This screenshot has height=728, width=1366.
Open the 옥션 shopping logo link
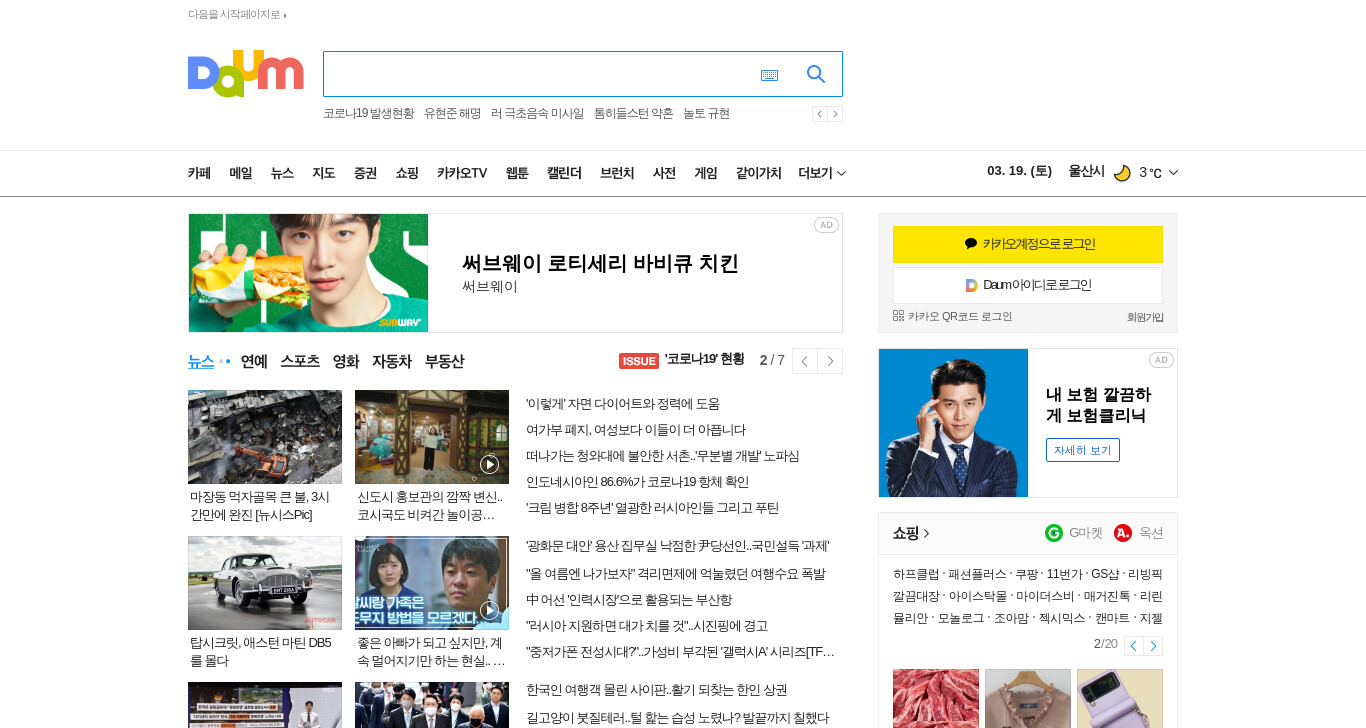coord(1139,533)
